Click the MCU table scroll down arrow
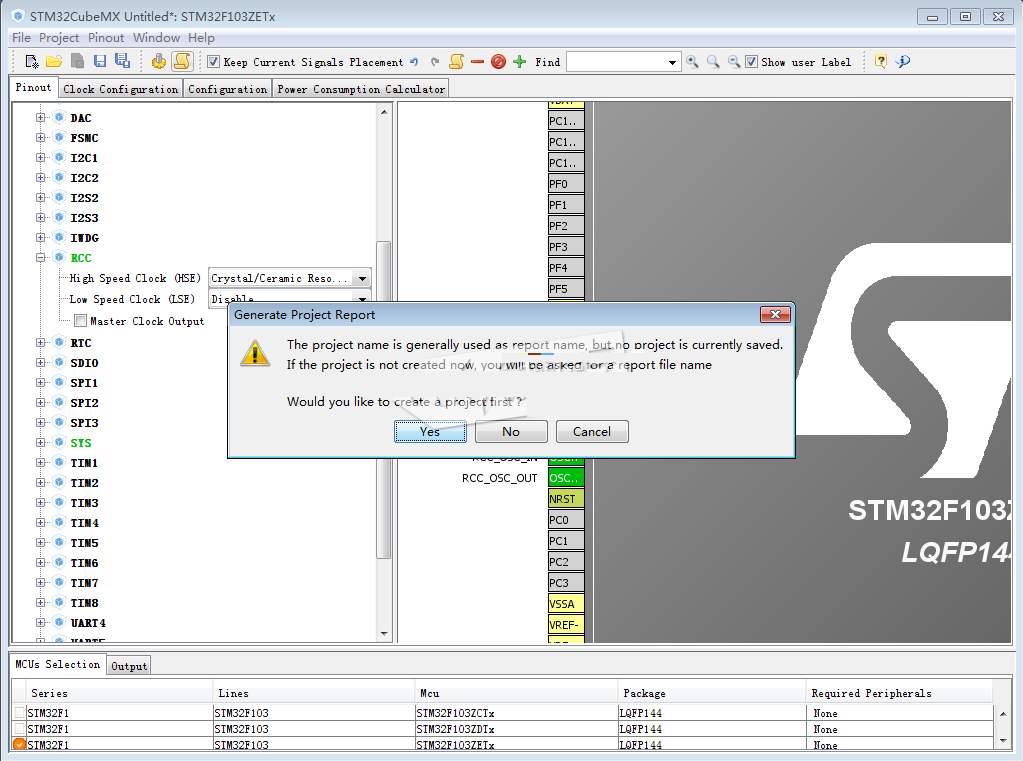Screen dimensions: 1023x761 (1003, 741)
